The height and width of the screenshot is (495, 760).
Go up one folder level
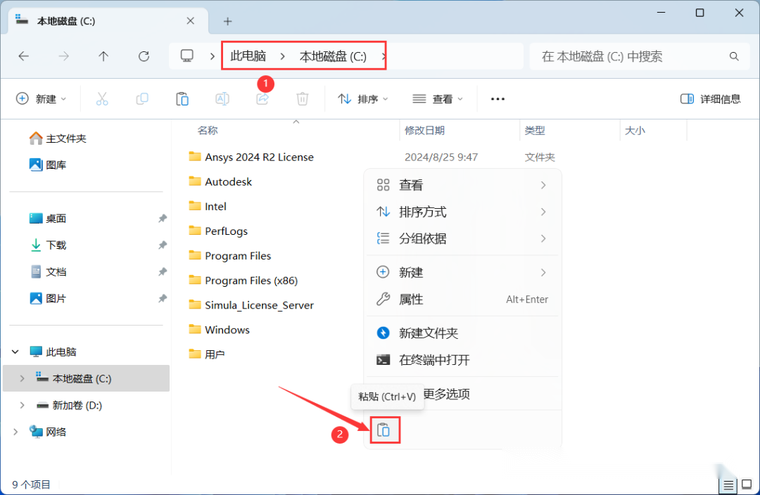104,56
